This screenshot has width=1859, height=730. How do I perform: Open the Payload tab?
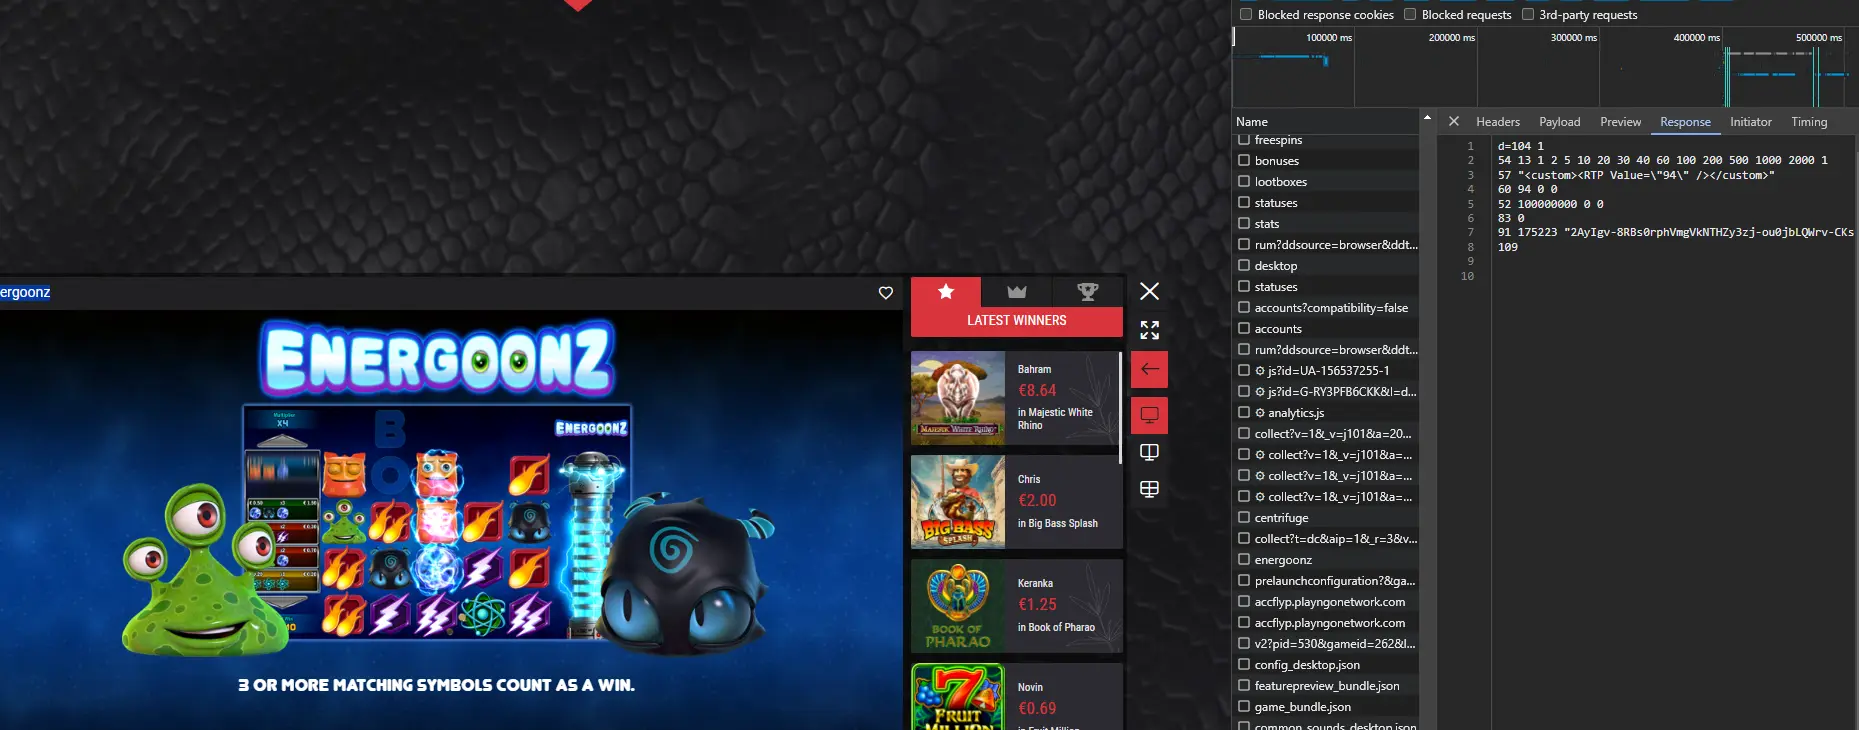pyautogui.click(x=1560, y=122)
